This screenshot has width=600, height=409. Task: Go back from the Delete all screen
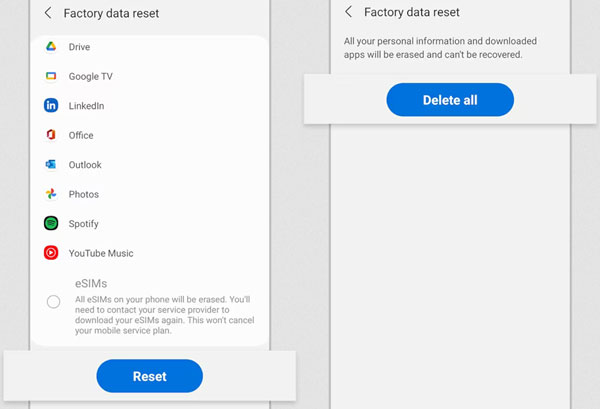click(348, 12)
